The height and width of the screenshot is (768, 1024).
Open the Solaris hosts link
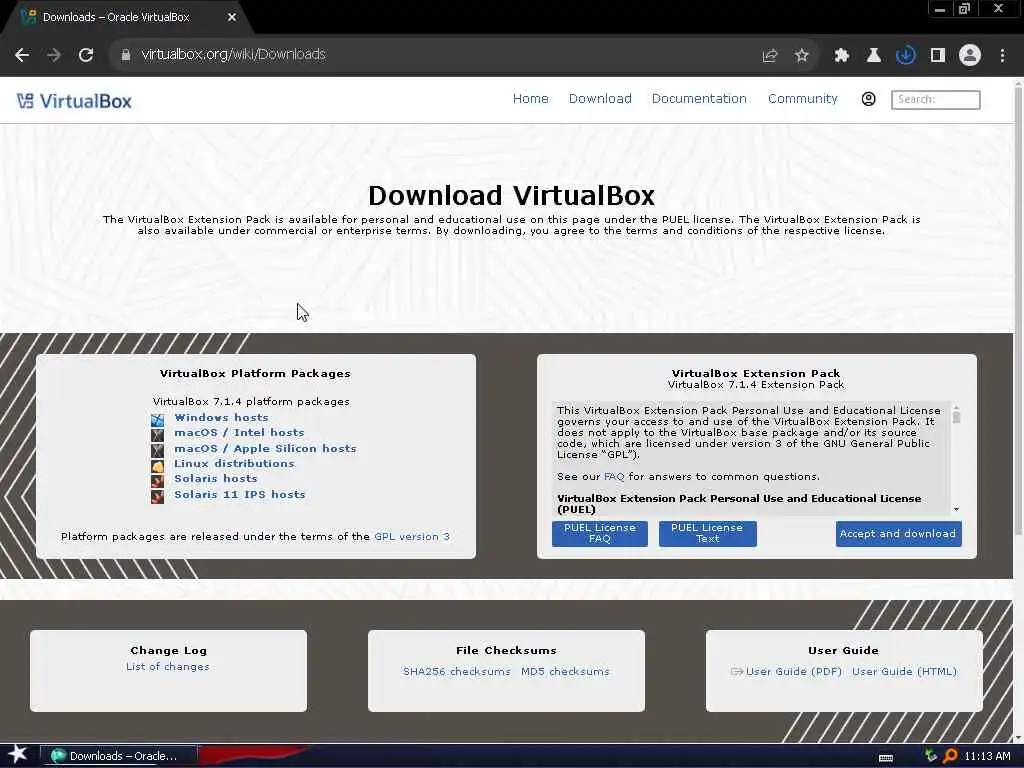click(x=216, y=478)
